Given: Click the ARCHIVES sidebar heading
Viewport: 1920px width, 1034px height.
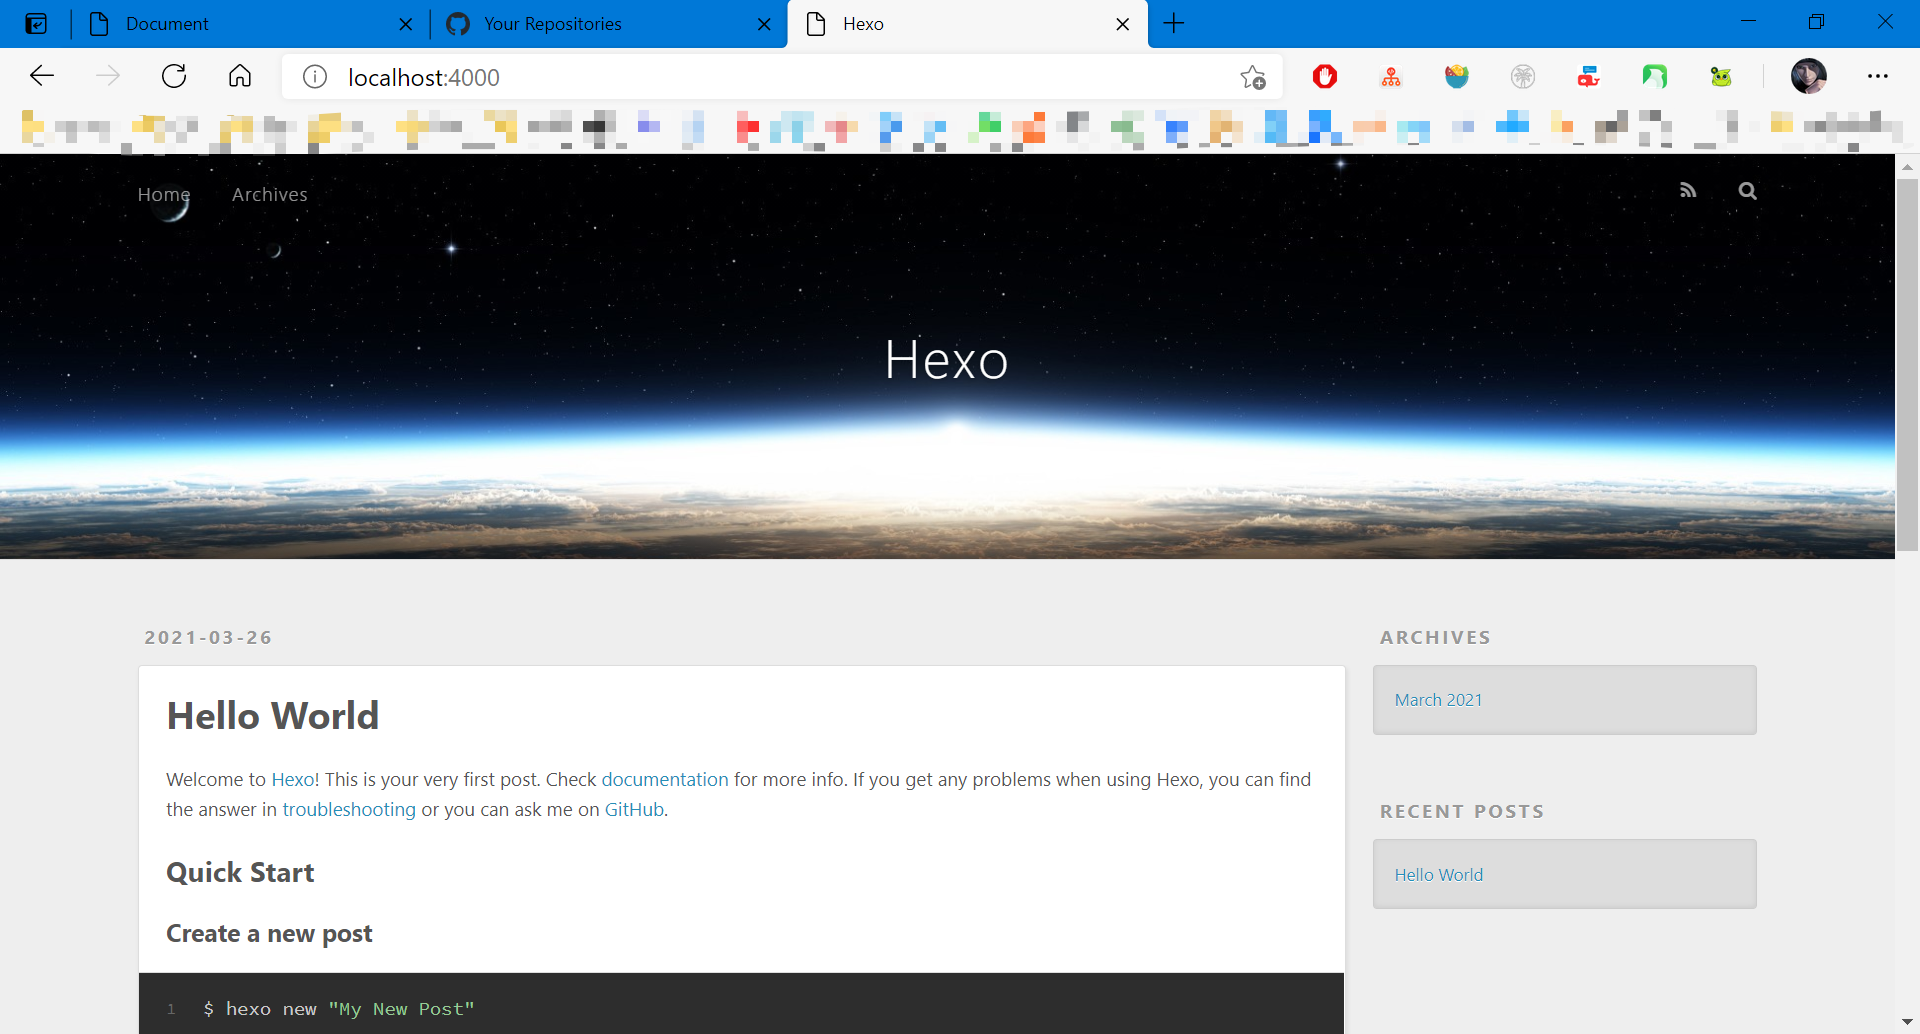Looking at the screenshot, I should pyautogui.click(x=1435, y=637).
